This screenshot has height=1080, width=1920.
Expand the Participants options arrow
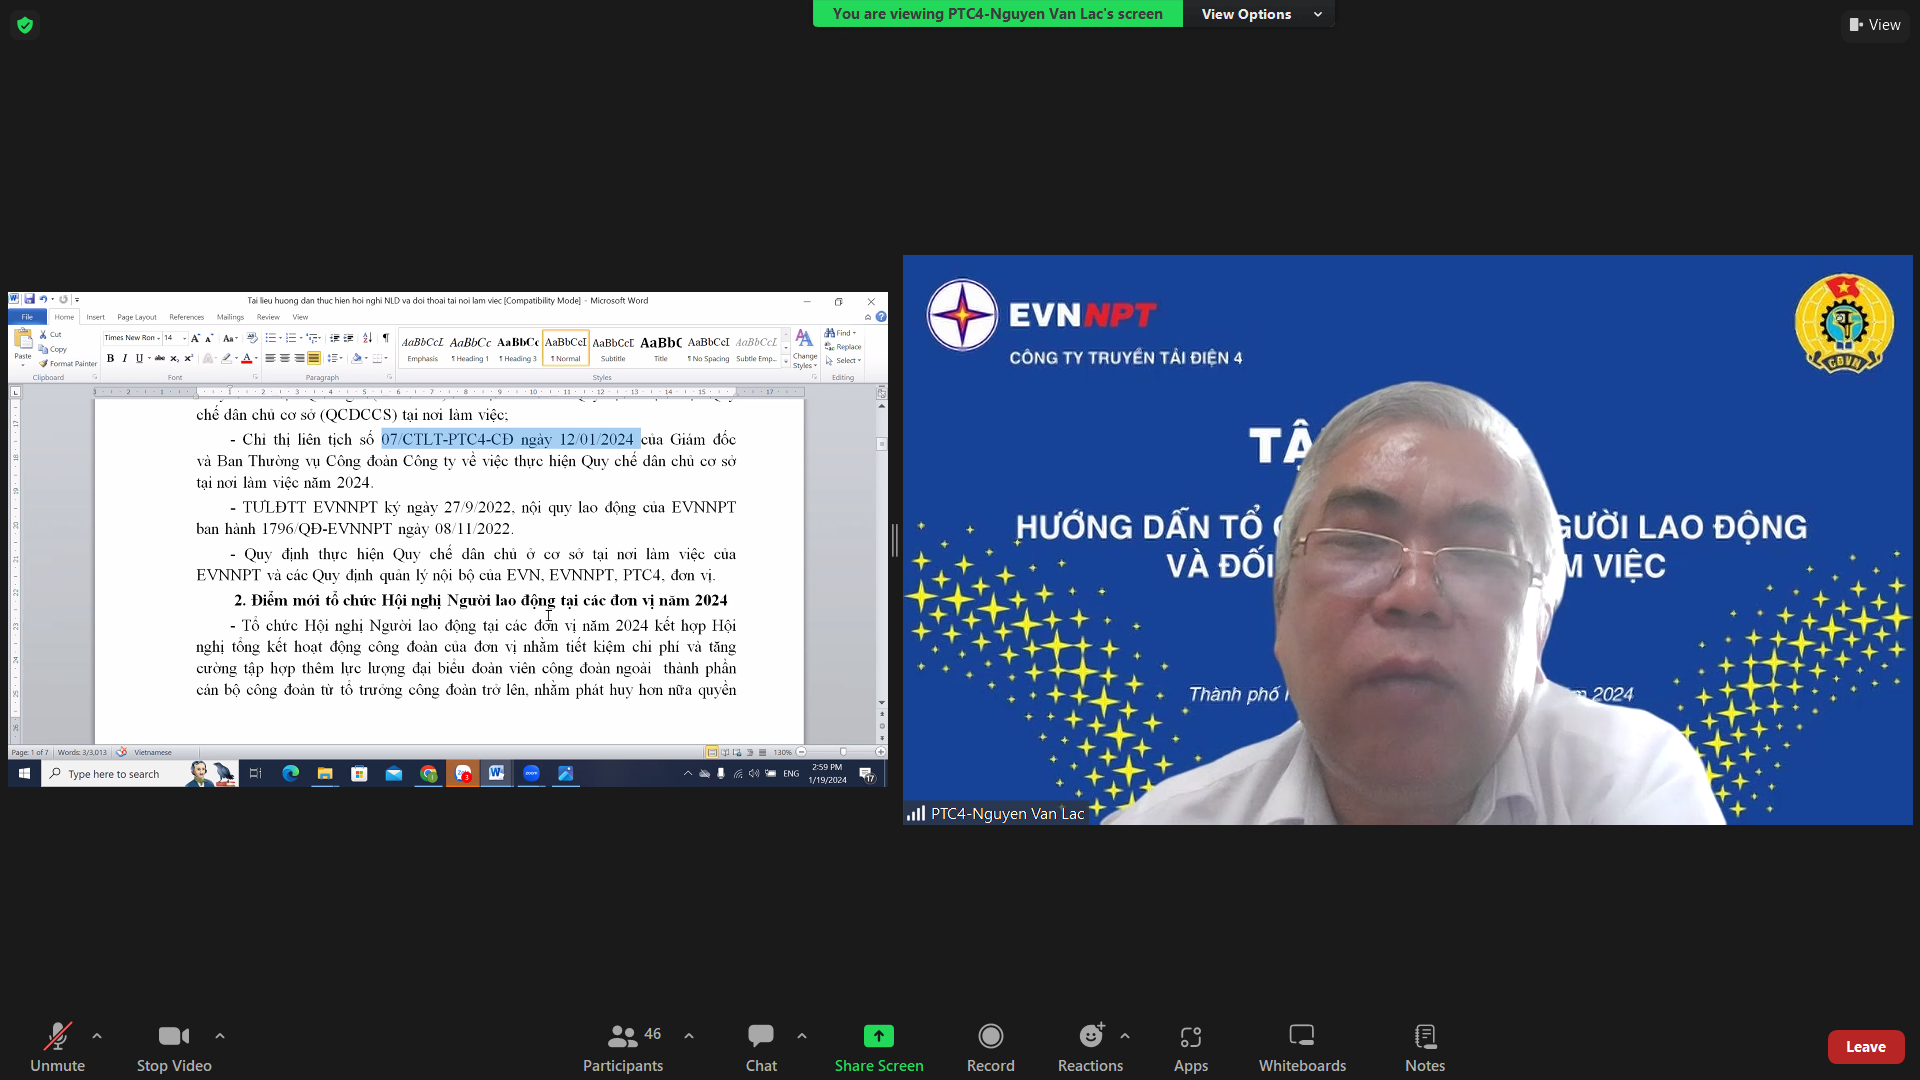pos(689,1036)
